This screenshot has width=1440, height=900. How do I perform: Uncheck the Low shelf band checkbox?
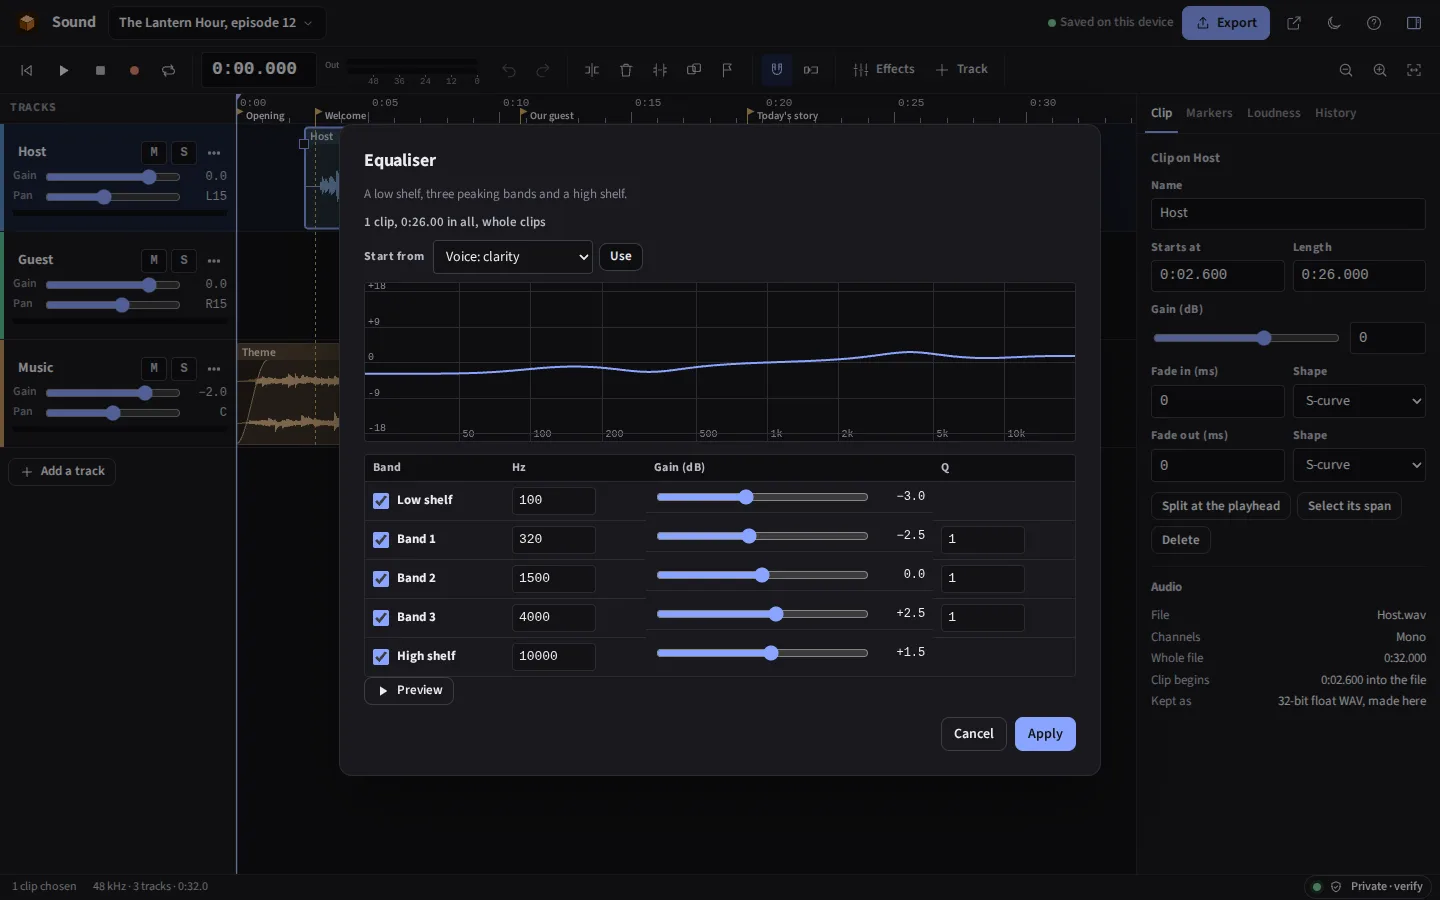(x=381, y=501)
